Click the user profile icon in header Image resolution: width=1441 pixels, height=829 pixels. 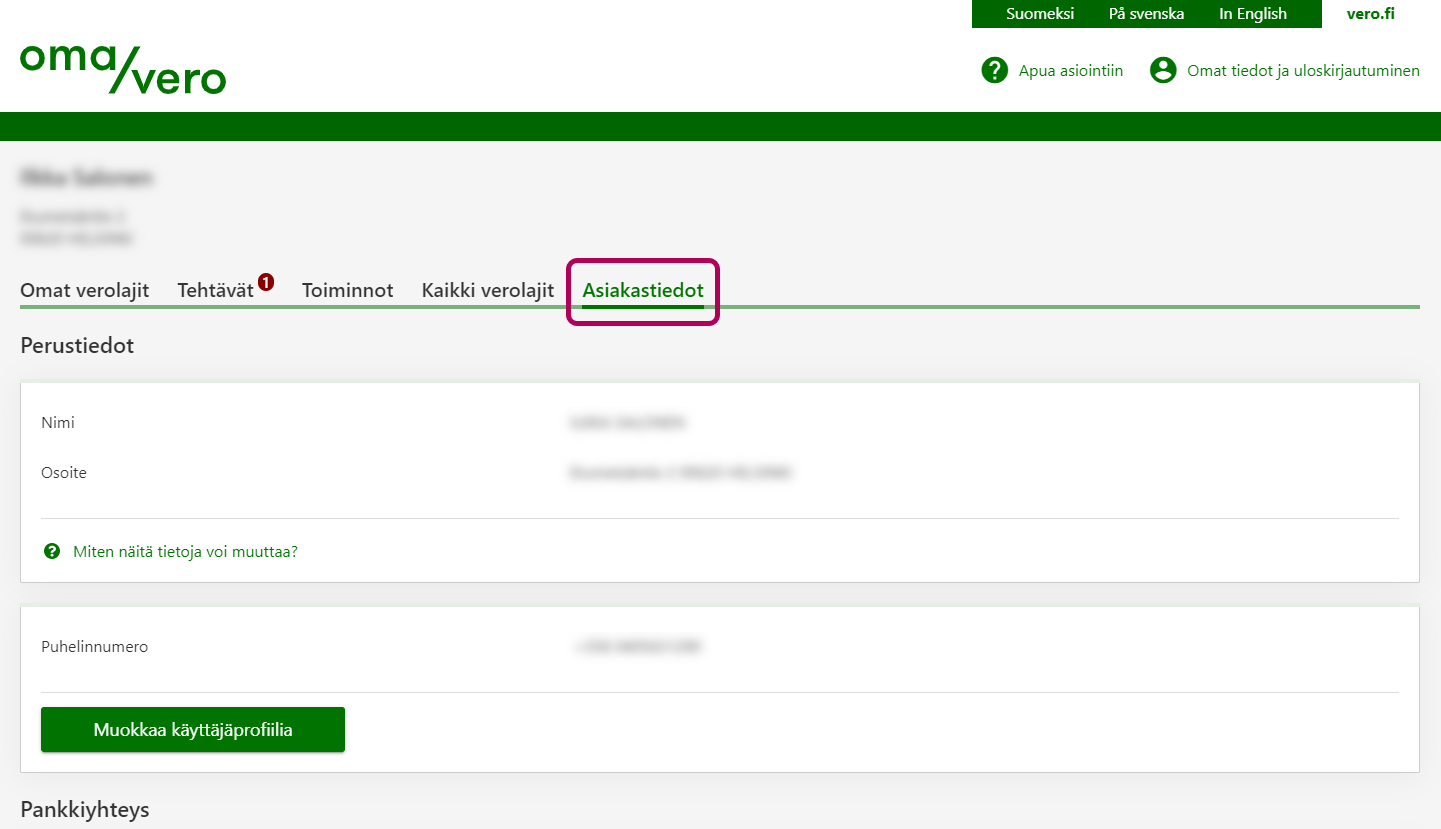1163,70
